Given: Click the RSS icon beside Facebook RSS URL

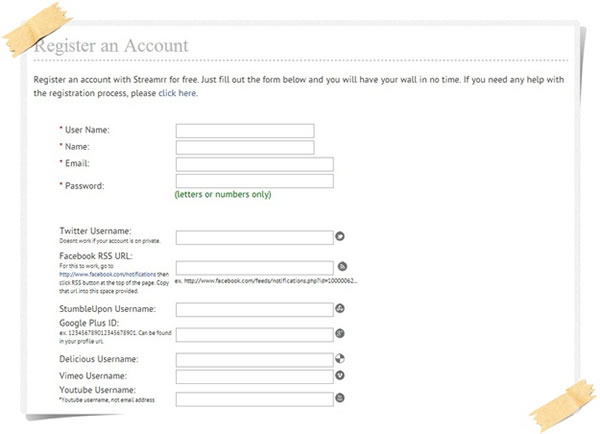Looking at the screenshot, I should pos(341,267).
